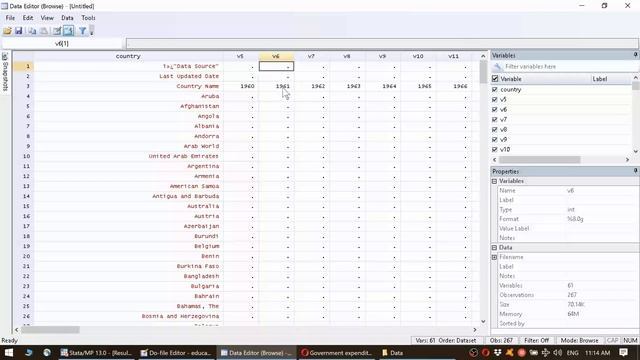Open the Data menu
The height and width of the screenshot is (360, 640).
click(x=67, y=18)
